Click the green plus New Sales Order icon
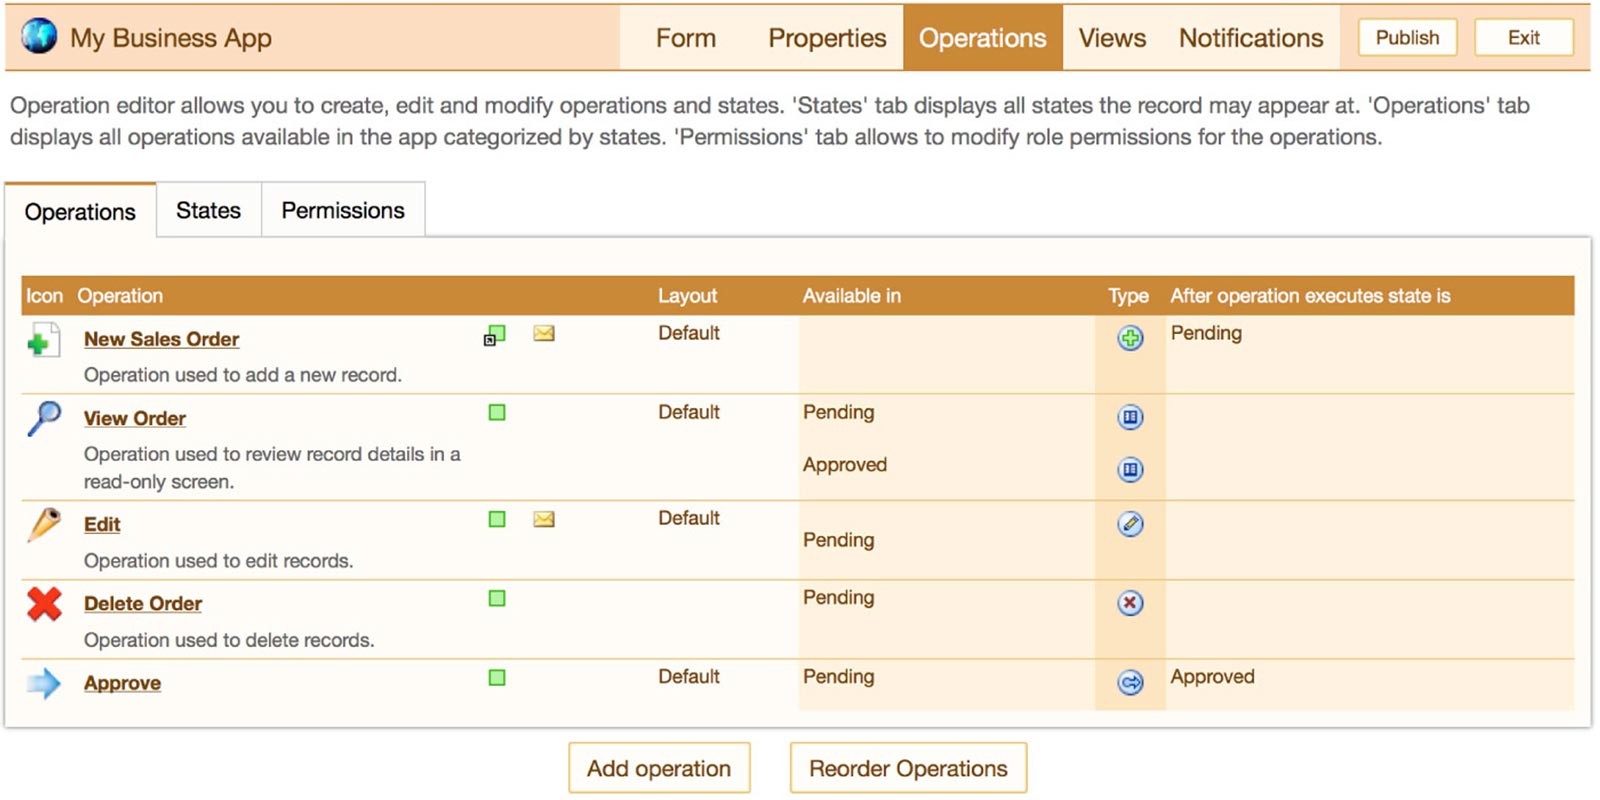The image size is (1600, 800). [x=43, y=341]
